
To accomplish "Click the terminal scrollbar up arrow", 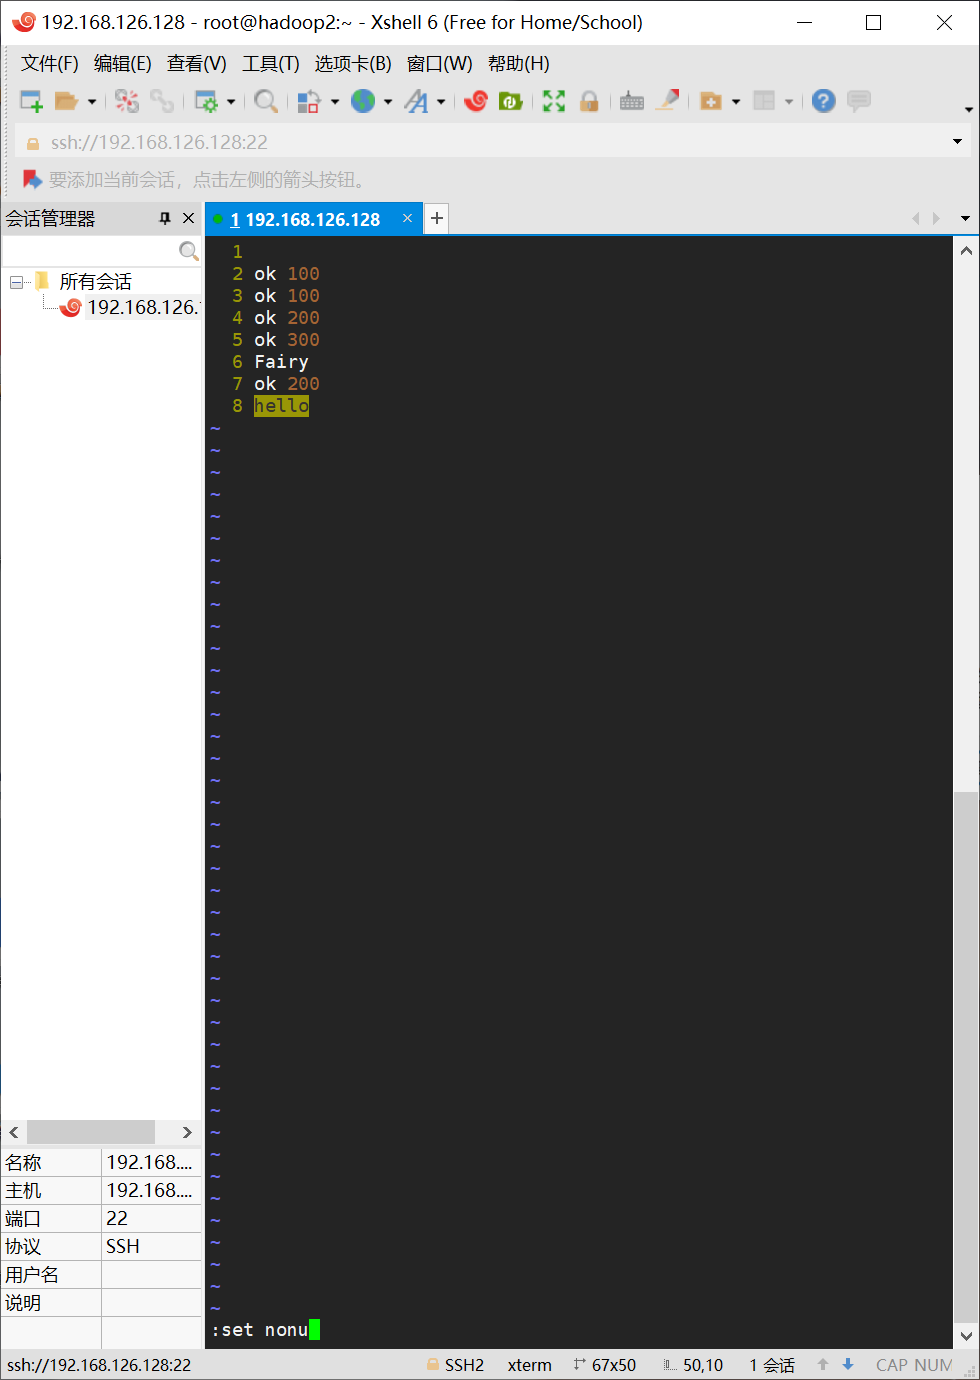I will point(966,251).
